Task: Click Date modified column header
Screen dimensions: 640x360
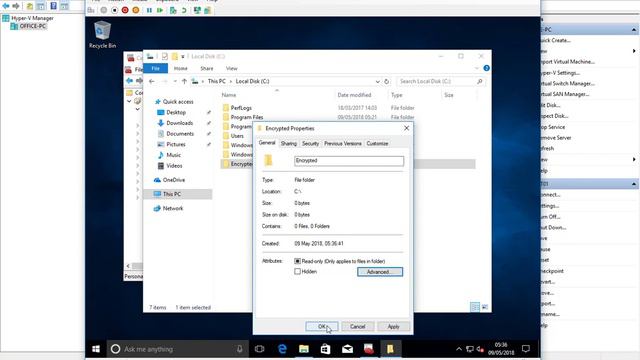Action: click(354, 95)
